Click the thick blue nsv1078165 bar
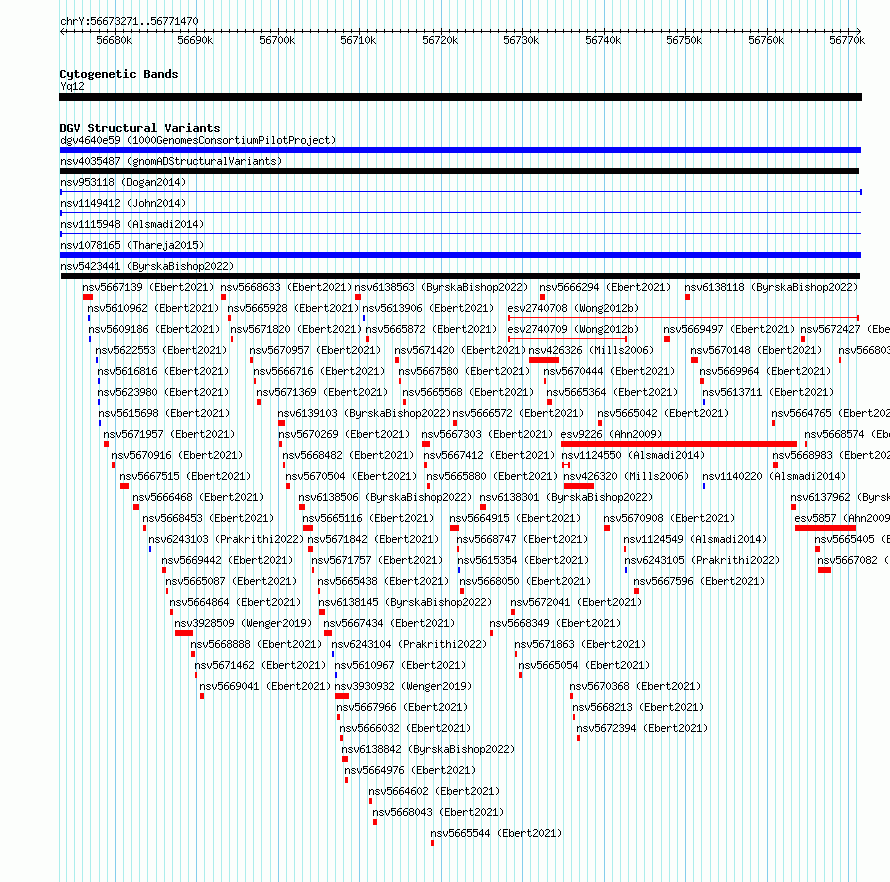 (x=460, y=255)
